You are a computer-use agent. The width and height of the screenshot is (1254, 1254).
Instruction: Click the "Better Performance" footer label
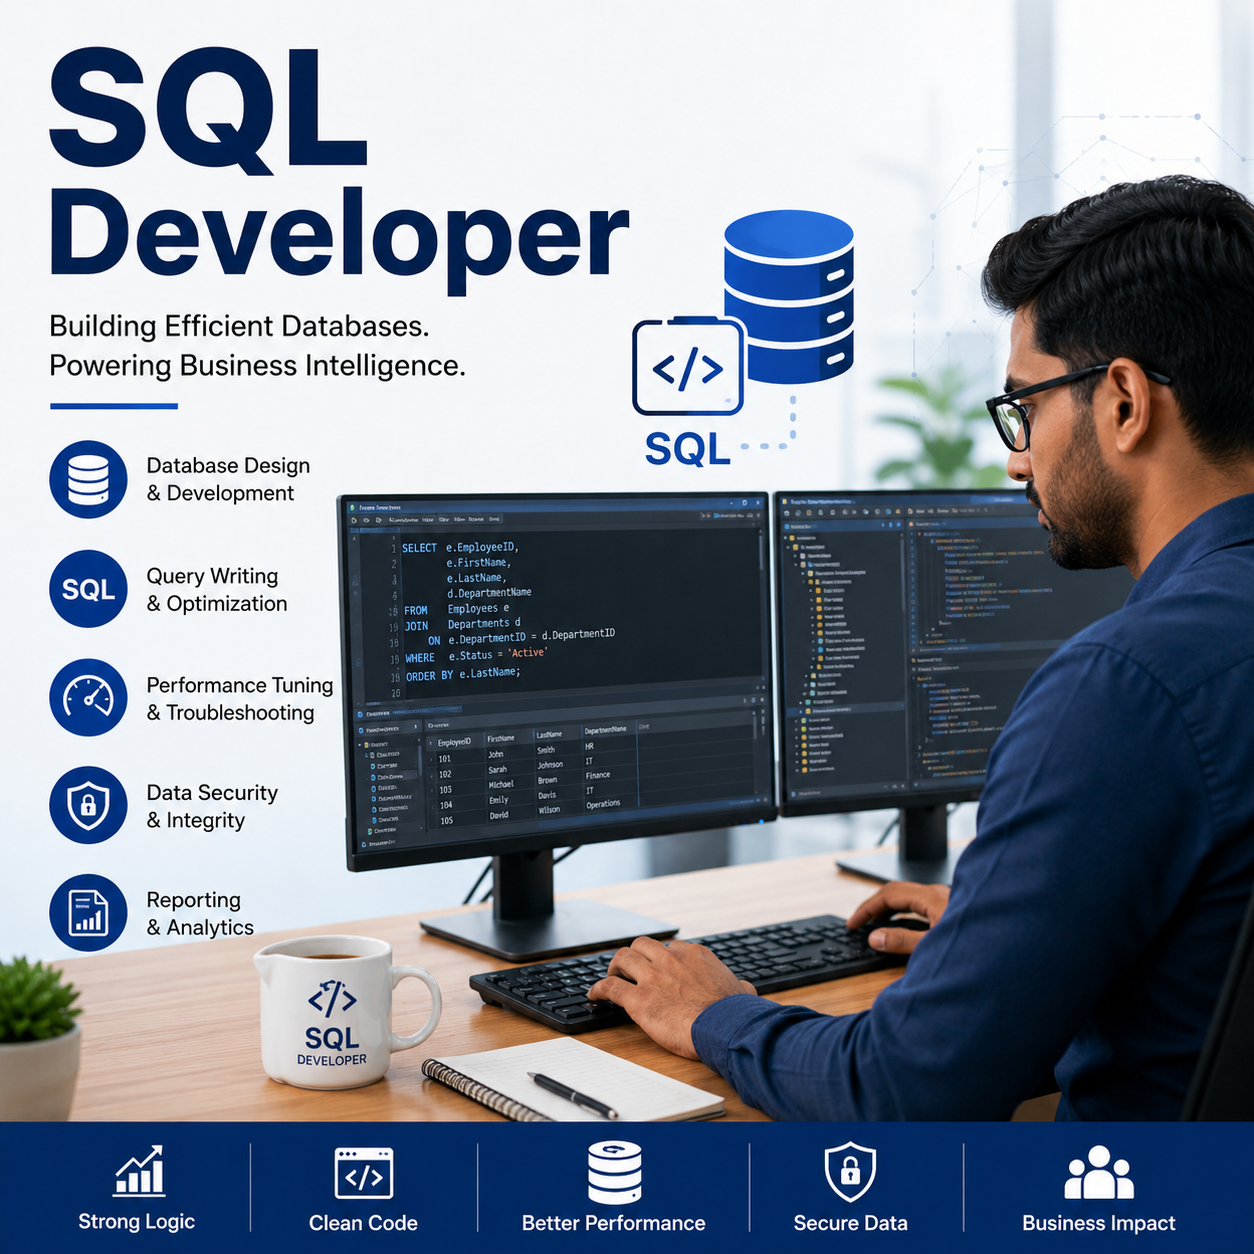[x=613, y=1223]
